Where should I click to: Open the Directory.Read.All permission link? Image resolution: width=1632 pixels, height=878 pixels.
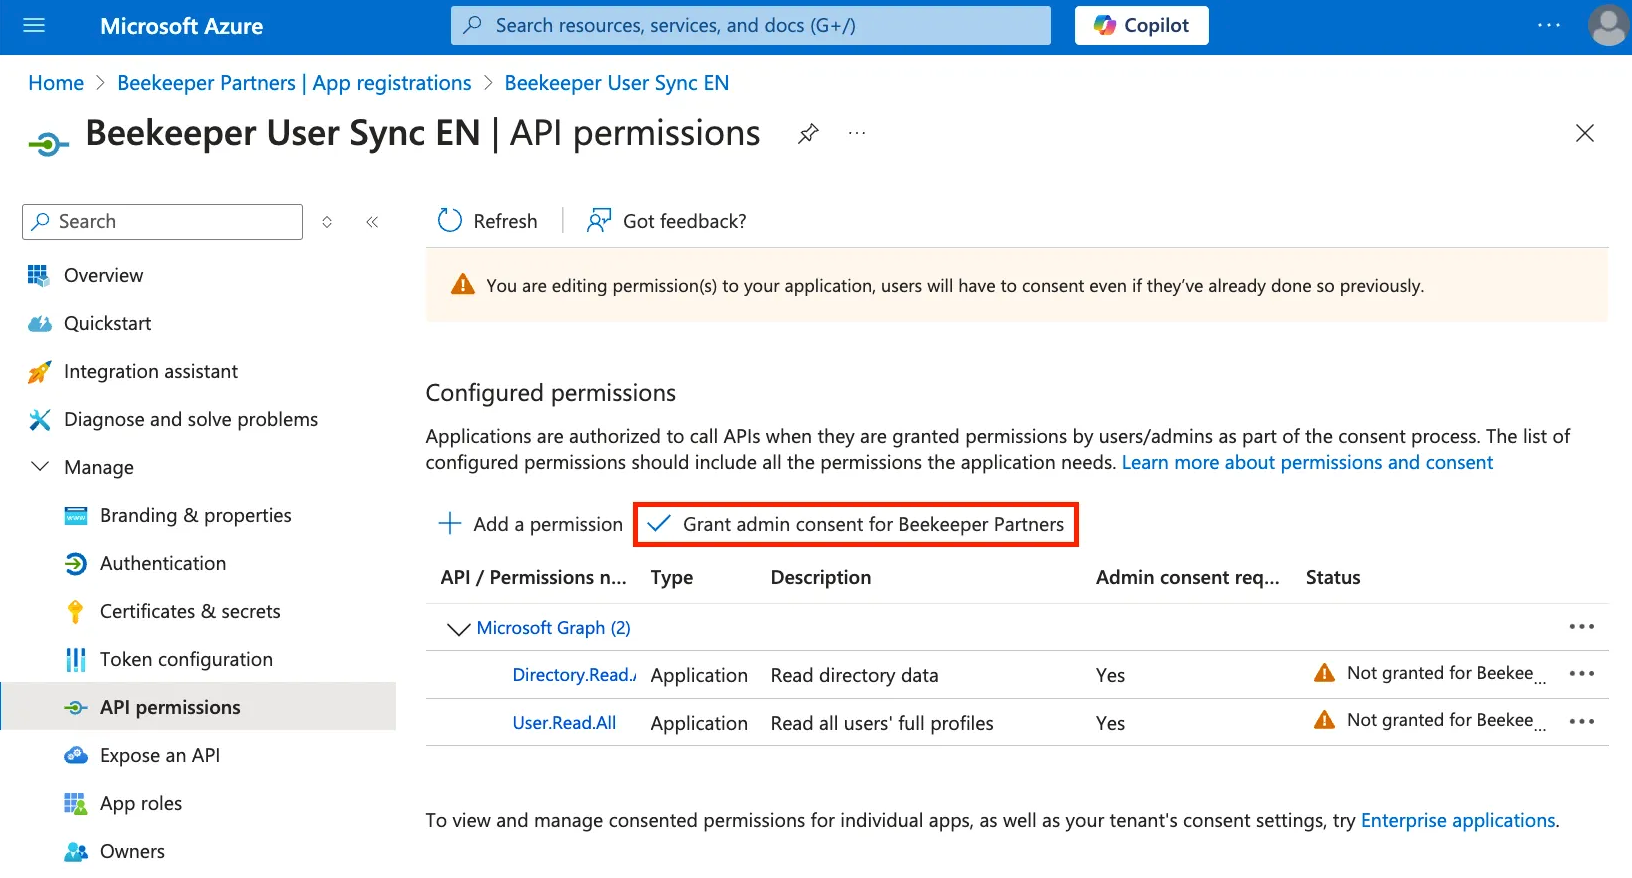574,675
